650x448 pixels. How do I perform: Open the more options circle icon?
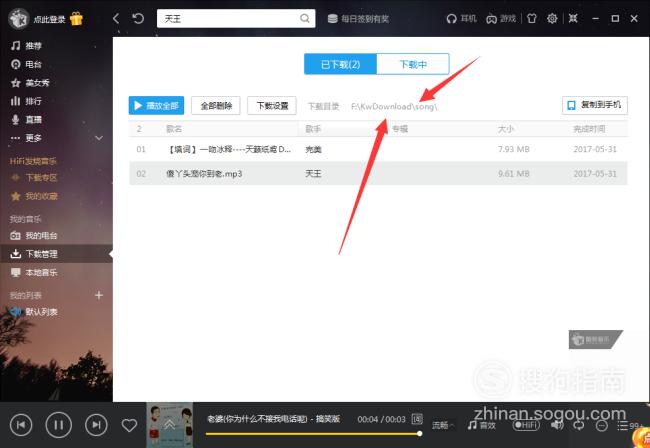[x=601, y=426]
